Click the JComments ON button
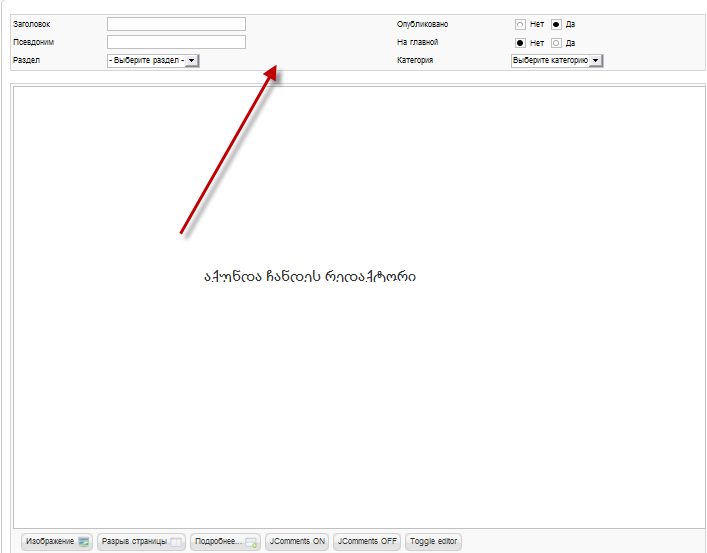Screen dimensions: 707x553 coord(297,541)
